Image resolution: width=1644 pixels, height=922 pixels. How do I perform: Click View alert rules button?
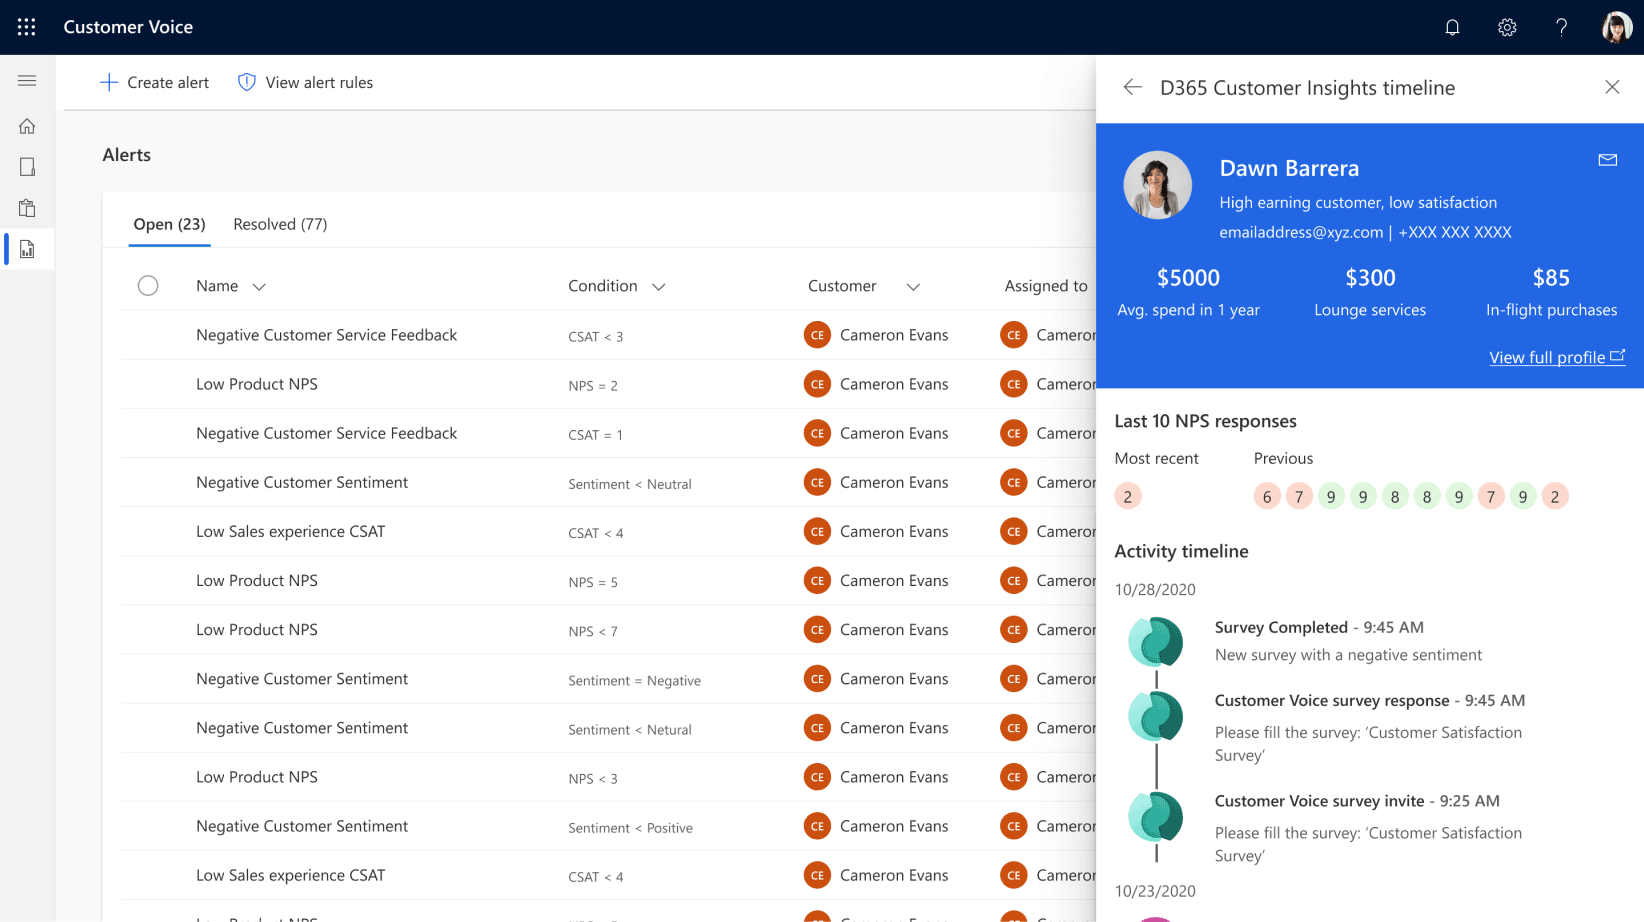[x=305, y=82]
